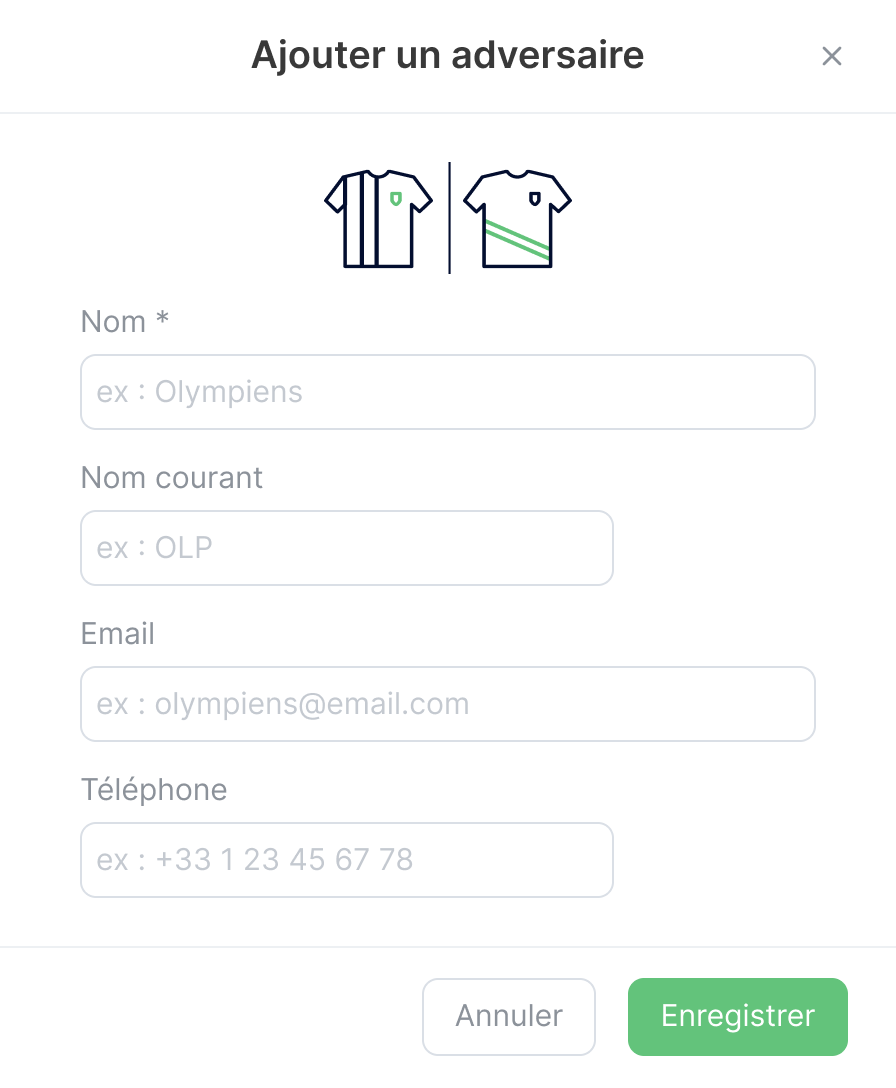This screenshot has width=896, height=1088.
Task: Click the Téléphone input field
Action: click(346, 859)
